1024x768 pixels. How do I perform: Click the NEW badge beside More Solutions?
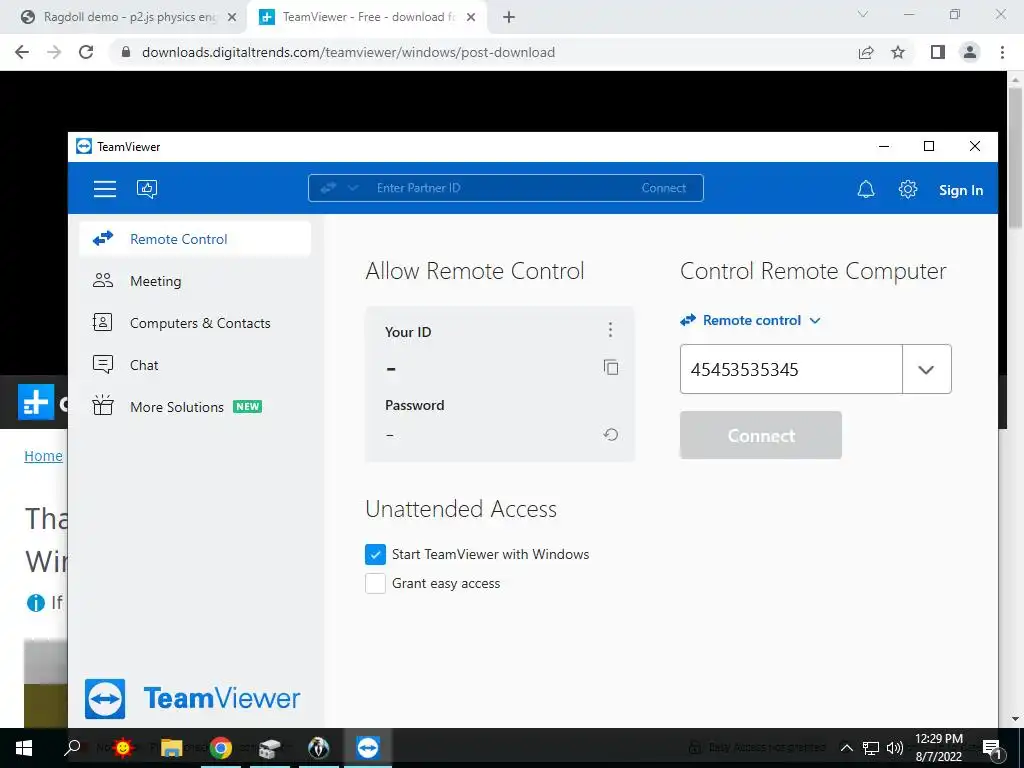pyautogui.click(x=248, y=406)
